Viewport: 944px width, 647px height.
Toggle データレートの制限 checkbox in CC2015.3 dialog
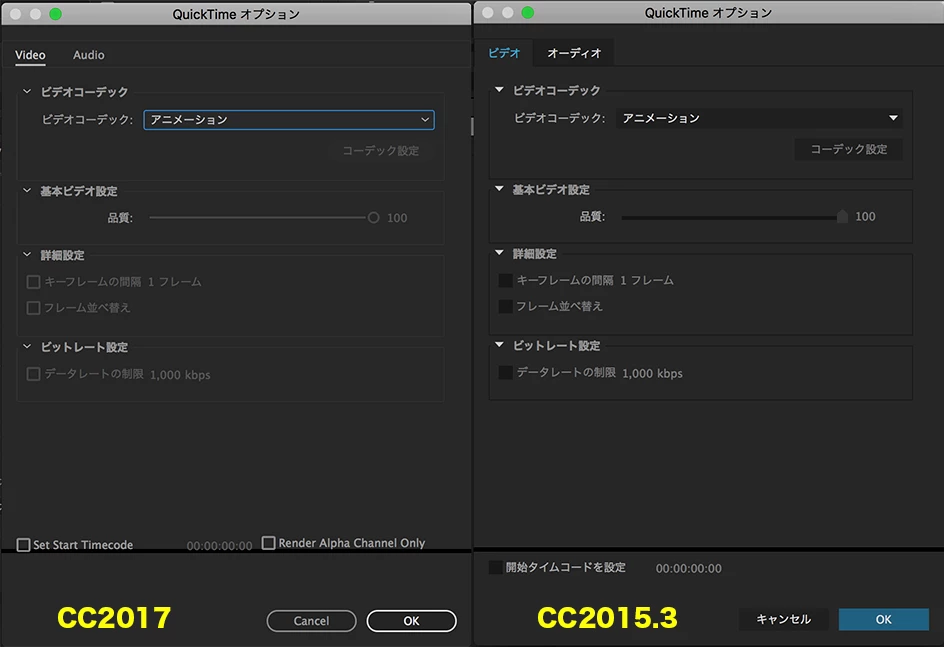coord(506,373)
